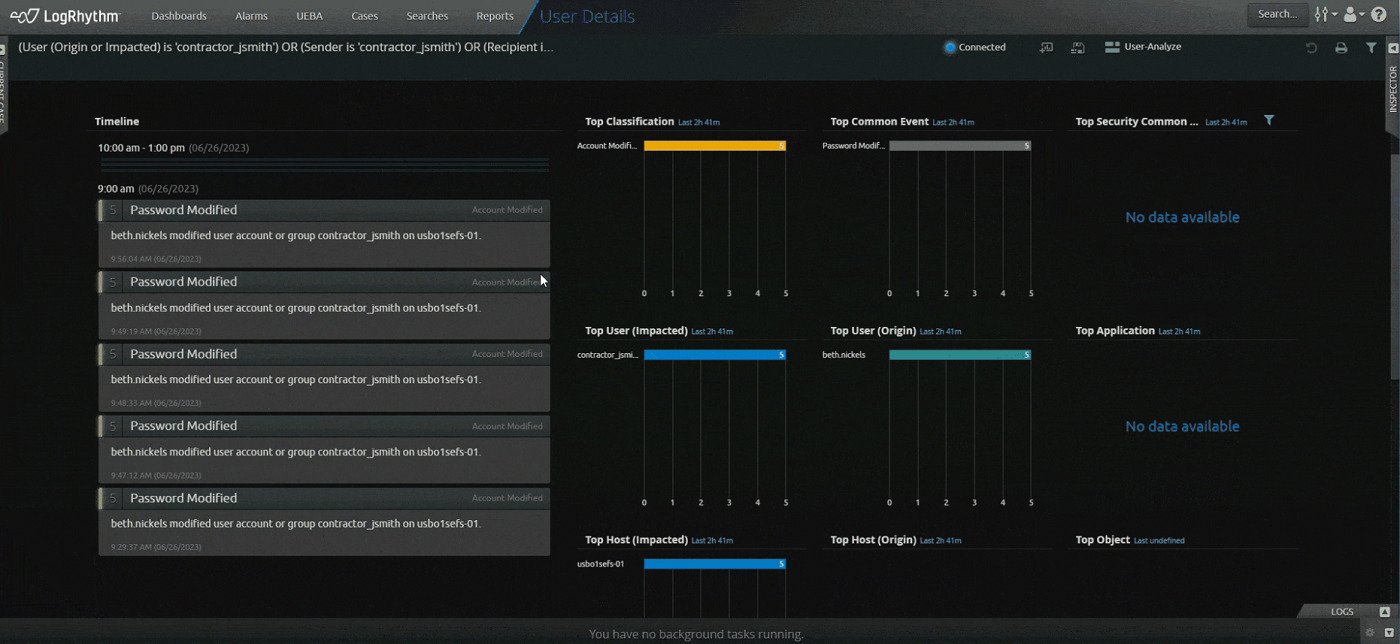The width and height of the screenshot is (1400, 644).
Task: Click the Connected status indicator
Action: 973,46
